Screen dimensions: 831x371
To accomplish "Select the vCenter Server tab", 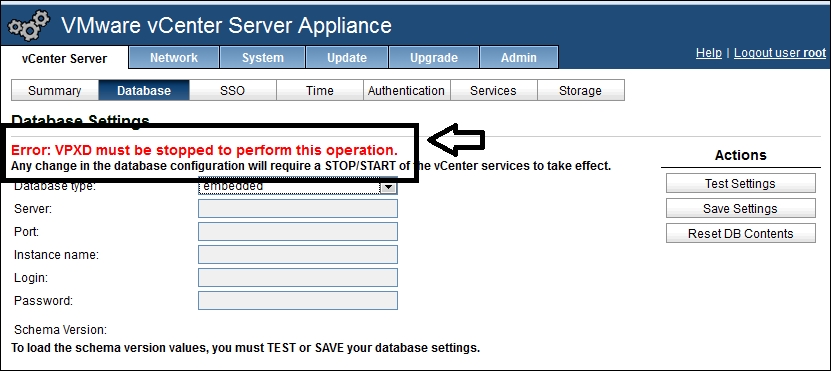I will [x=65, y=58].
